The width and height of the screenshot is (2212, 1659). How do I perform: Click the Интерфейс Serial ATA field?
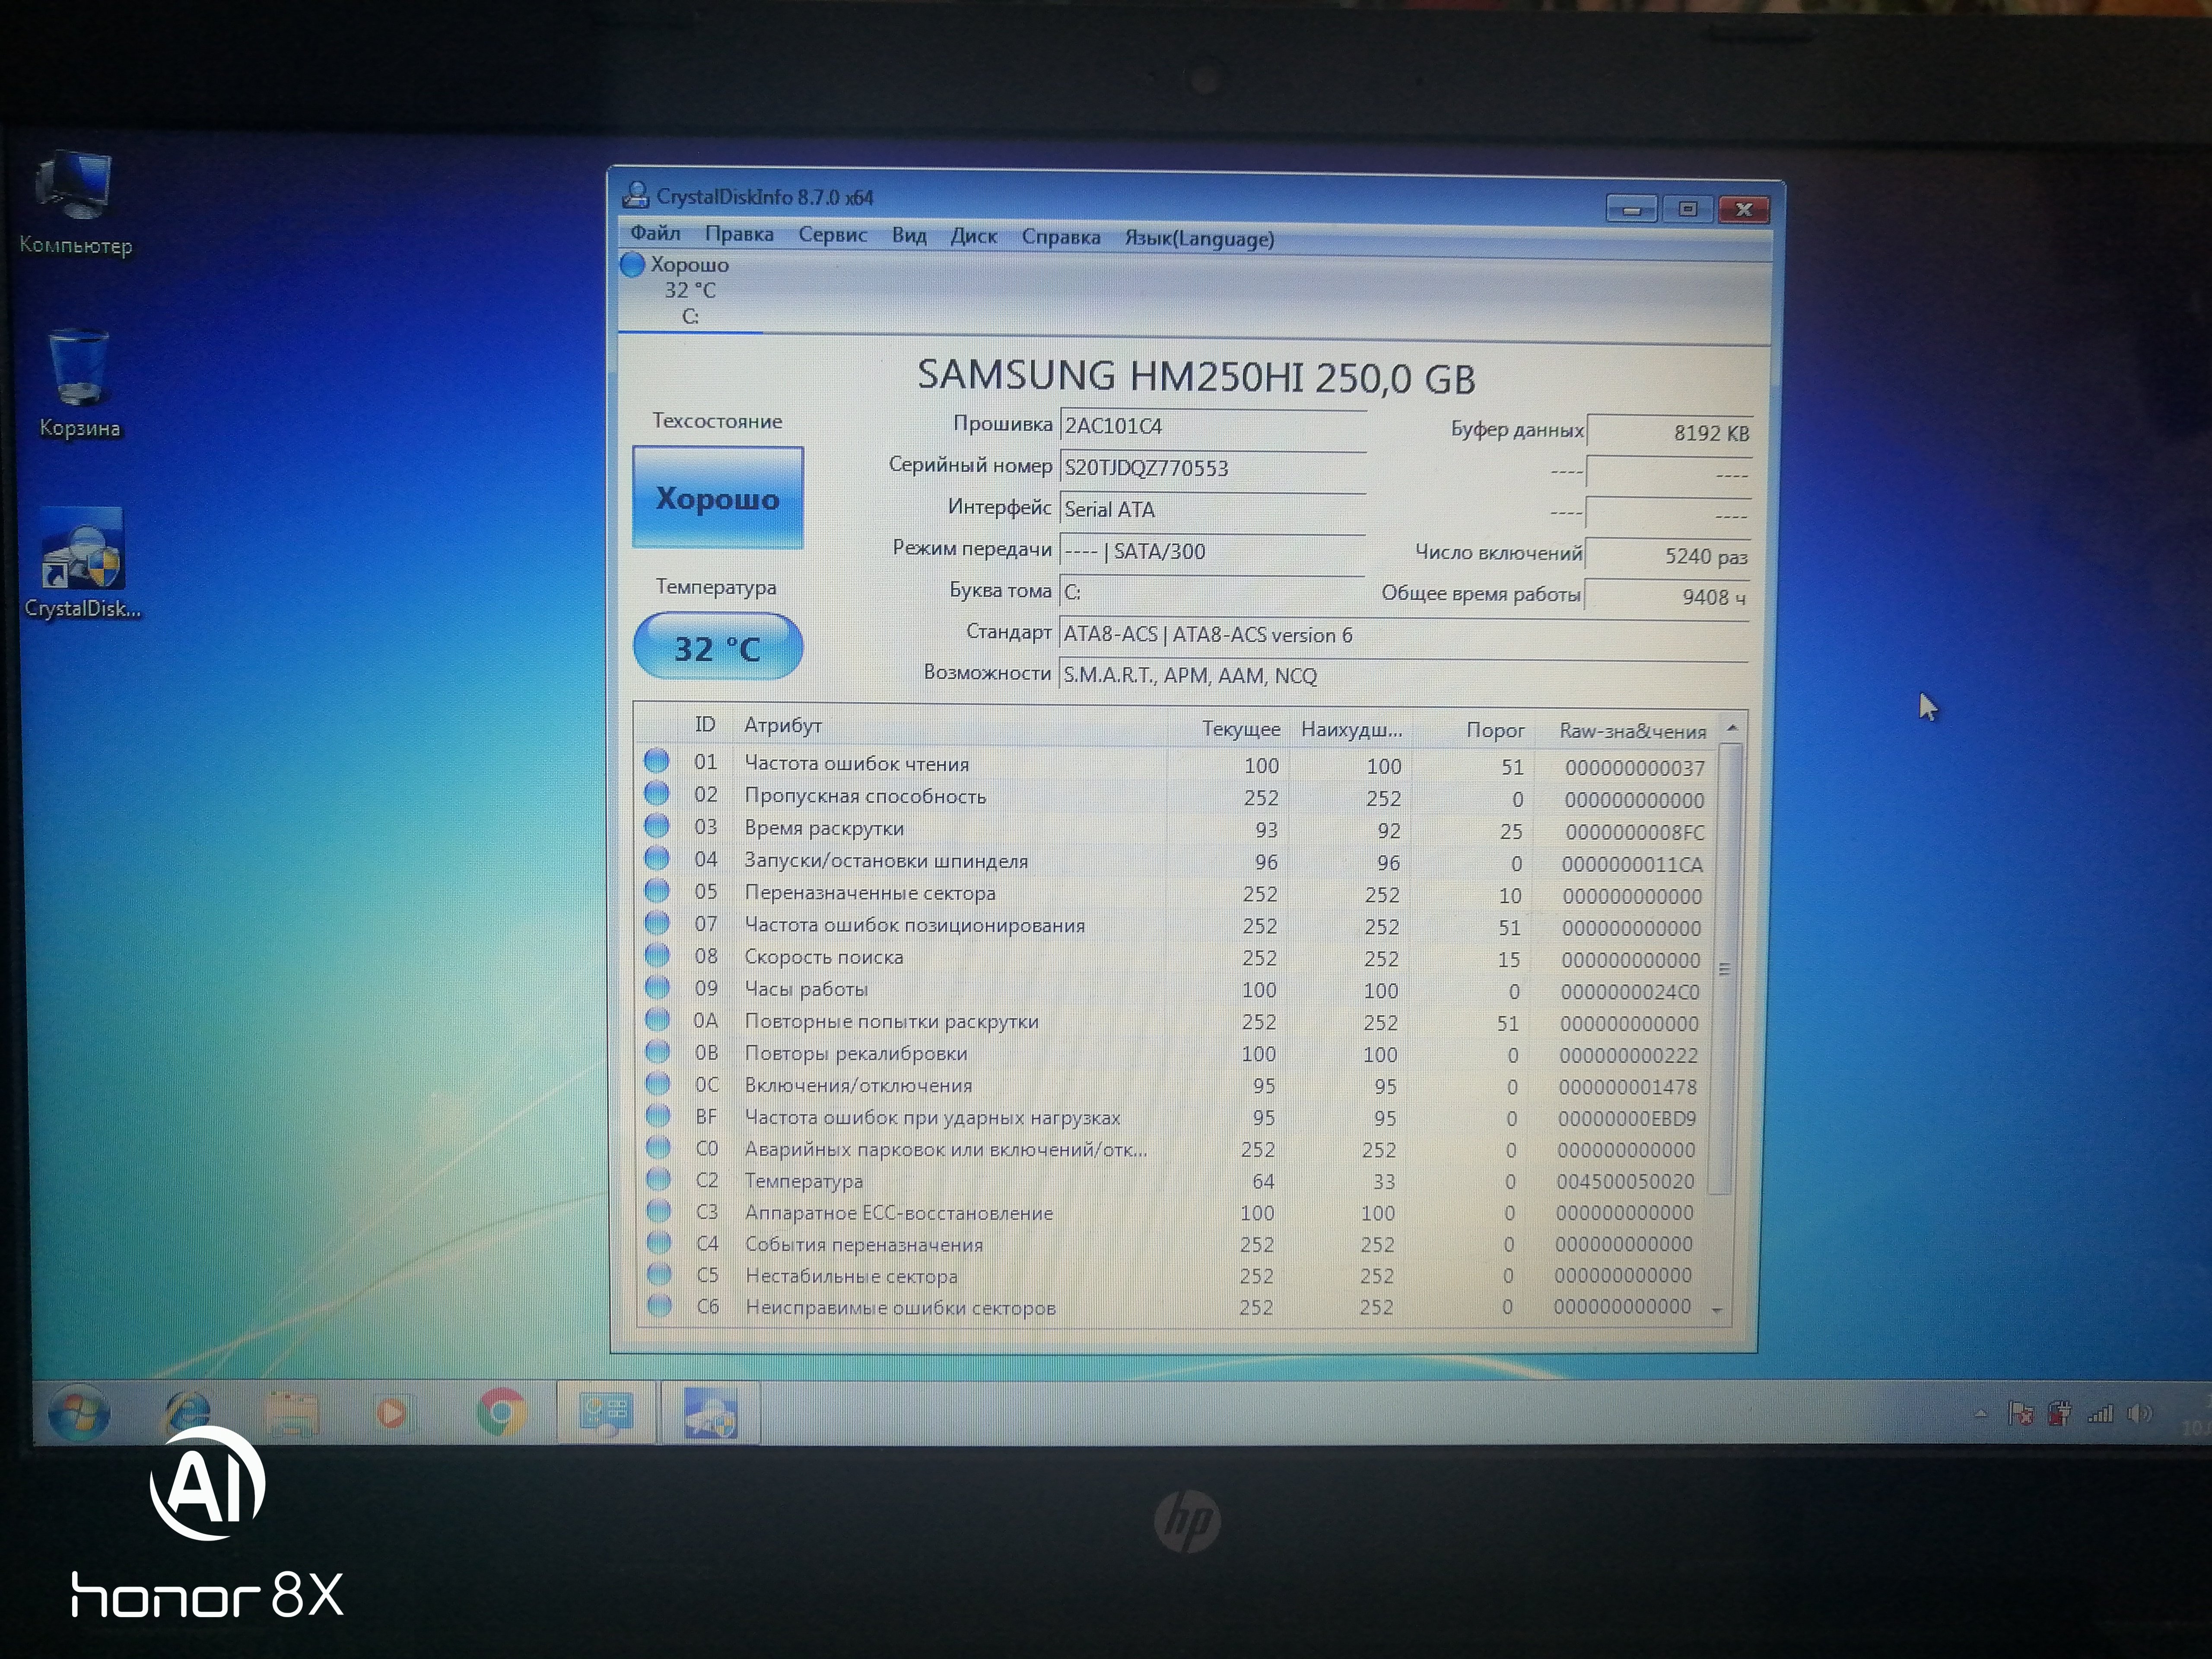(x=1212, y=510)
